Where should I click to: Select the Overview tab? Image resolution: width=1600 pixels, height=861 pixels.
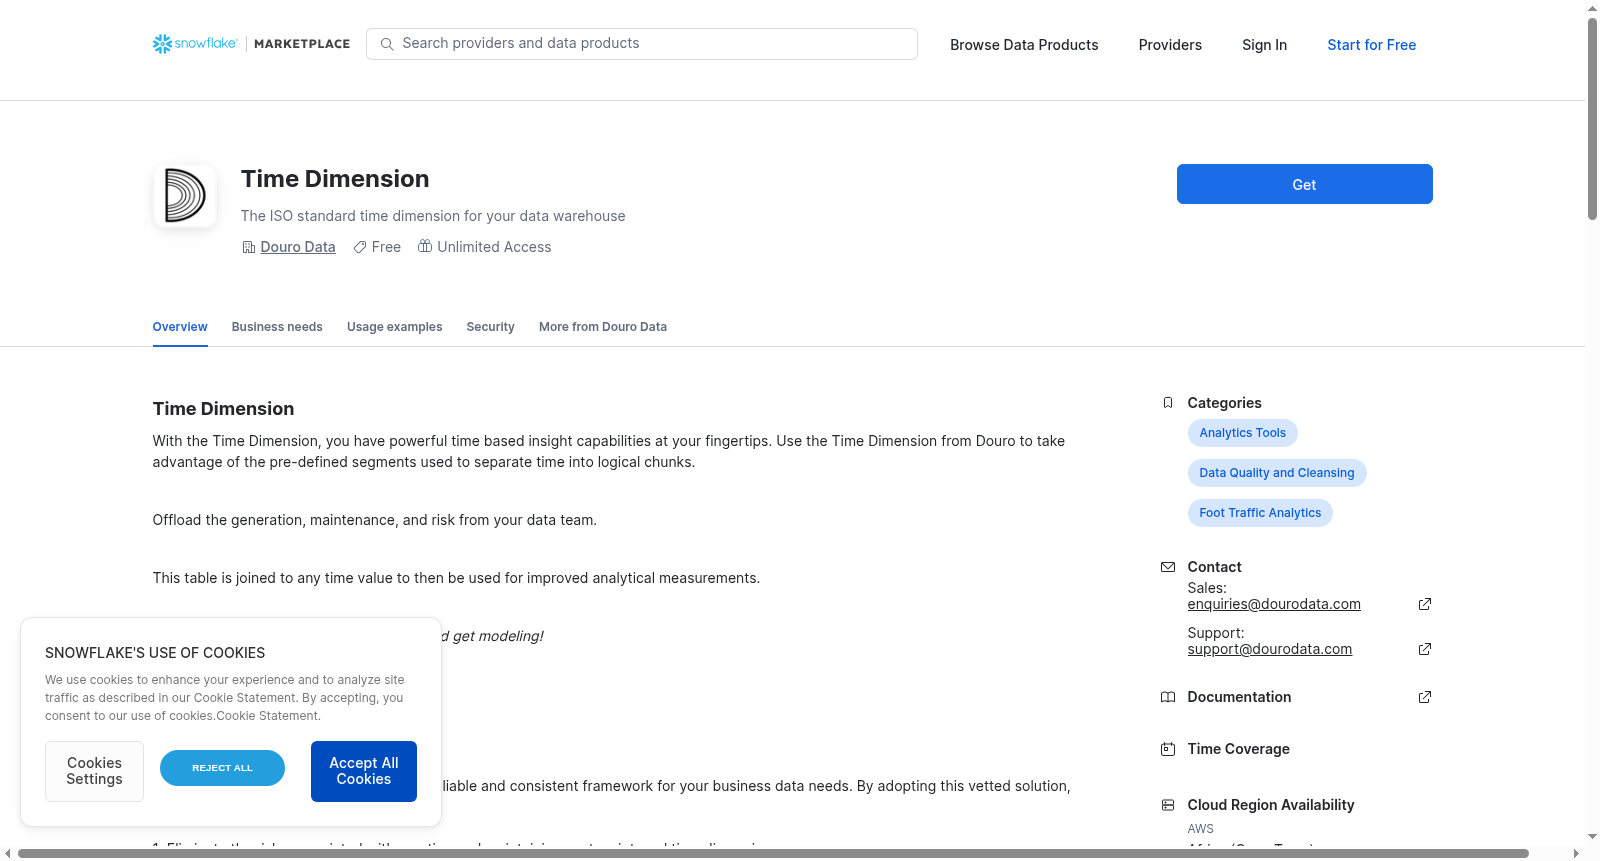coord(180,327)
